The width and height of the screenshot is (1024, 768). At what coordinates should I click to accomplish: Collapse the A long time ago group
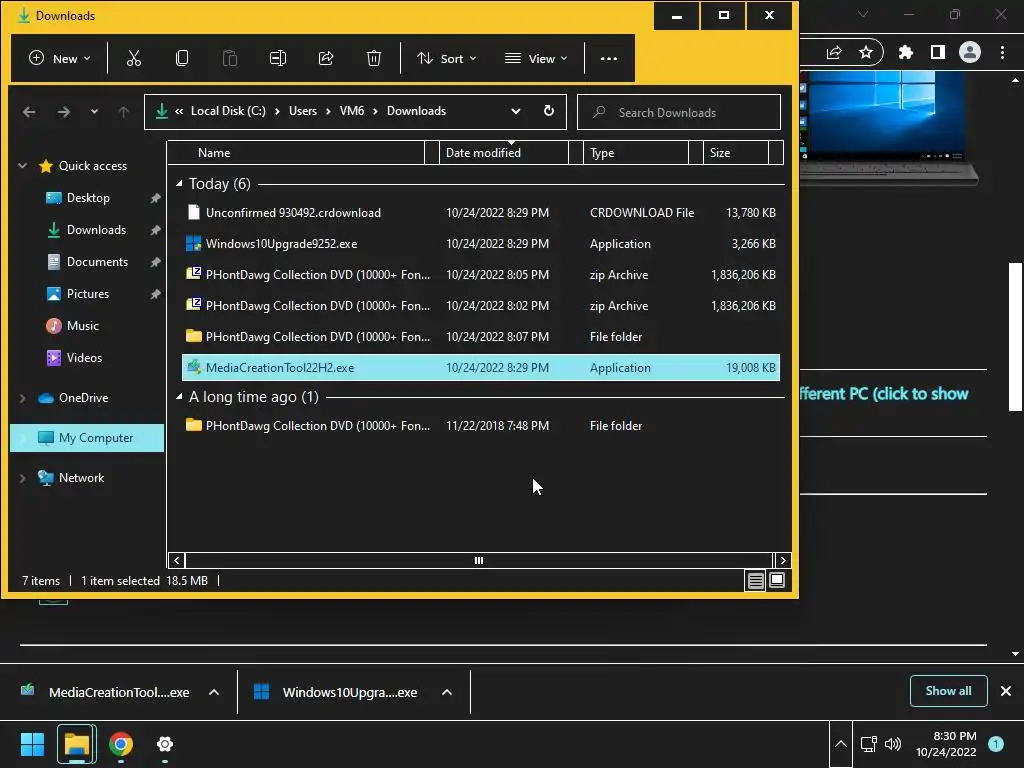[x=179, y=397]
